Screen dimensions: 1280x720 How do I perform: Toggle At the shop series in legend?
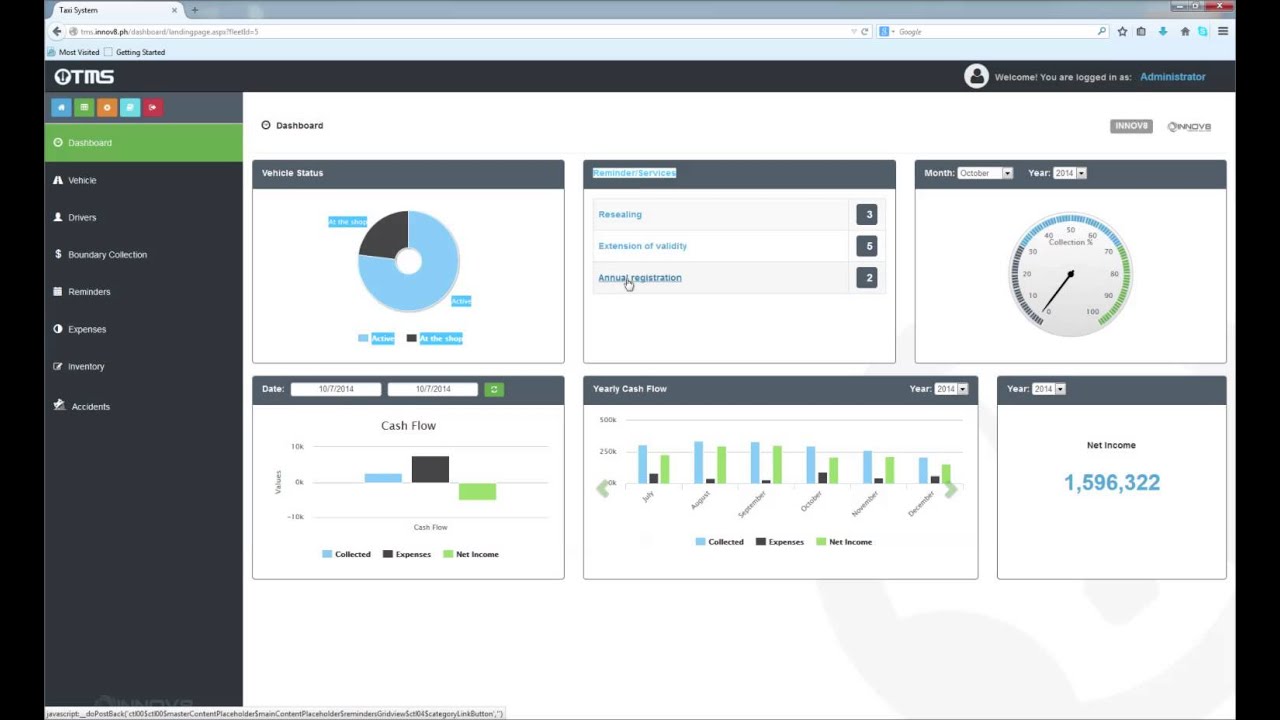435,339
